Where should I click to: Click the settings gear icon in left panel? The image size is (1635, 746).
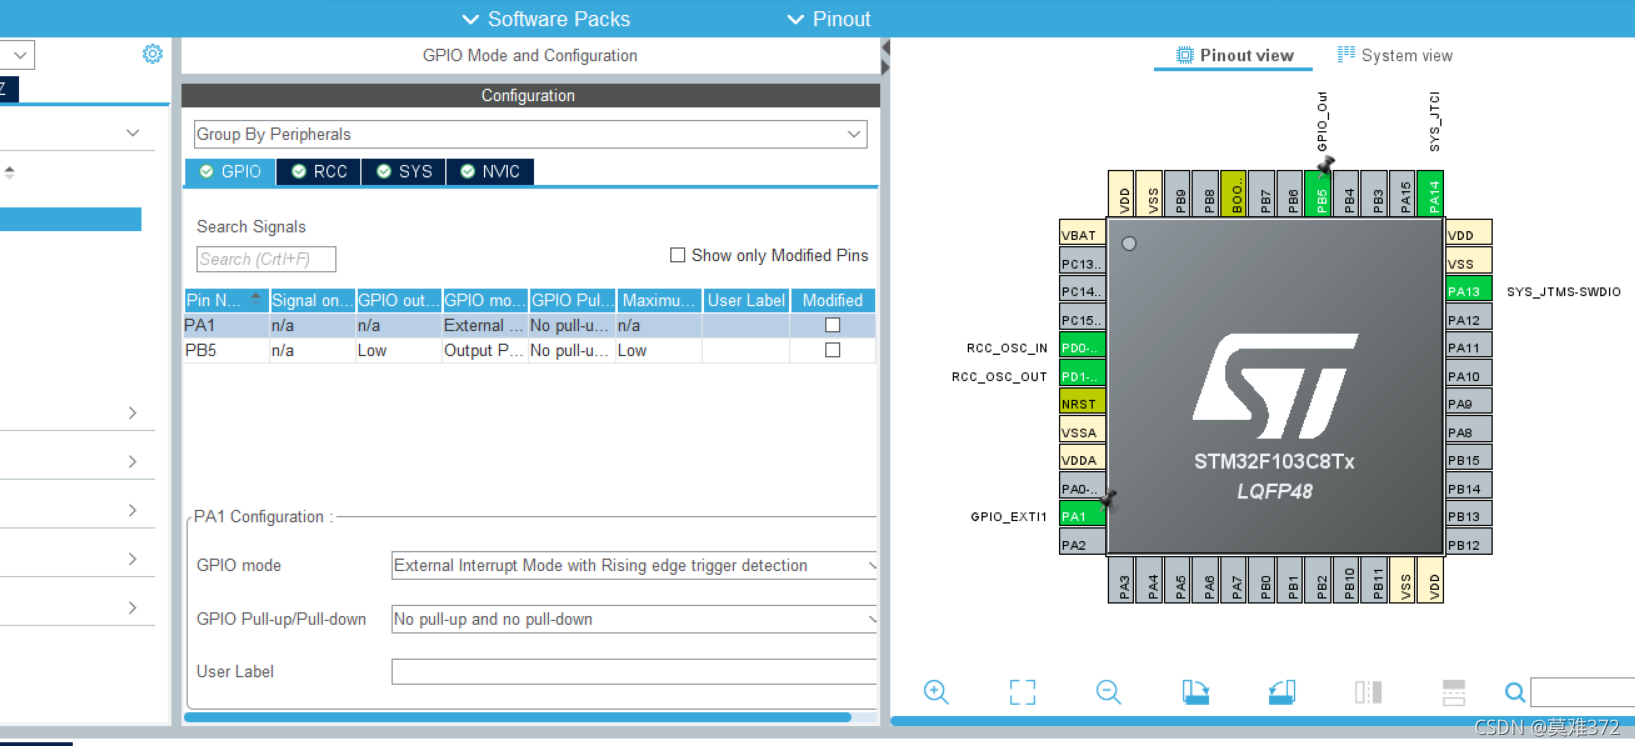pyautogui.click(x=152, y=54)
